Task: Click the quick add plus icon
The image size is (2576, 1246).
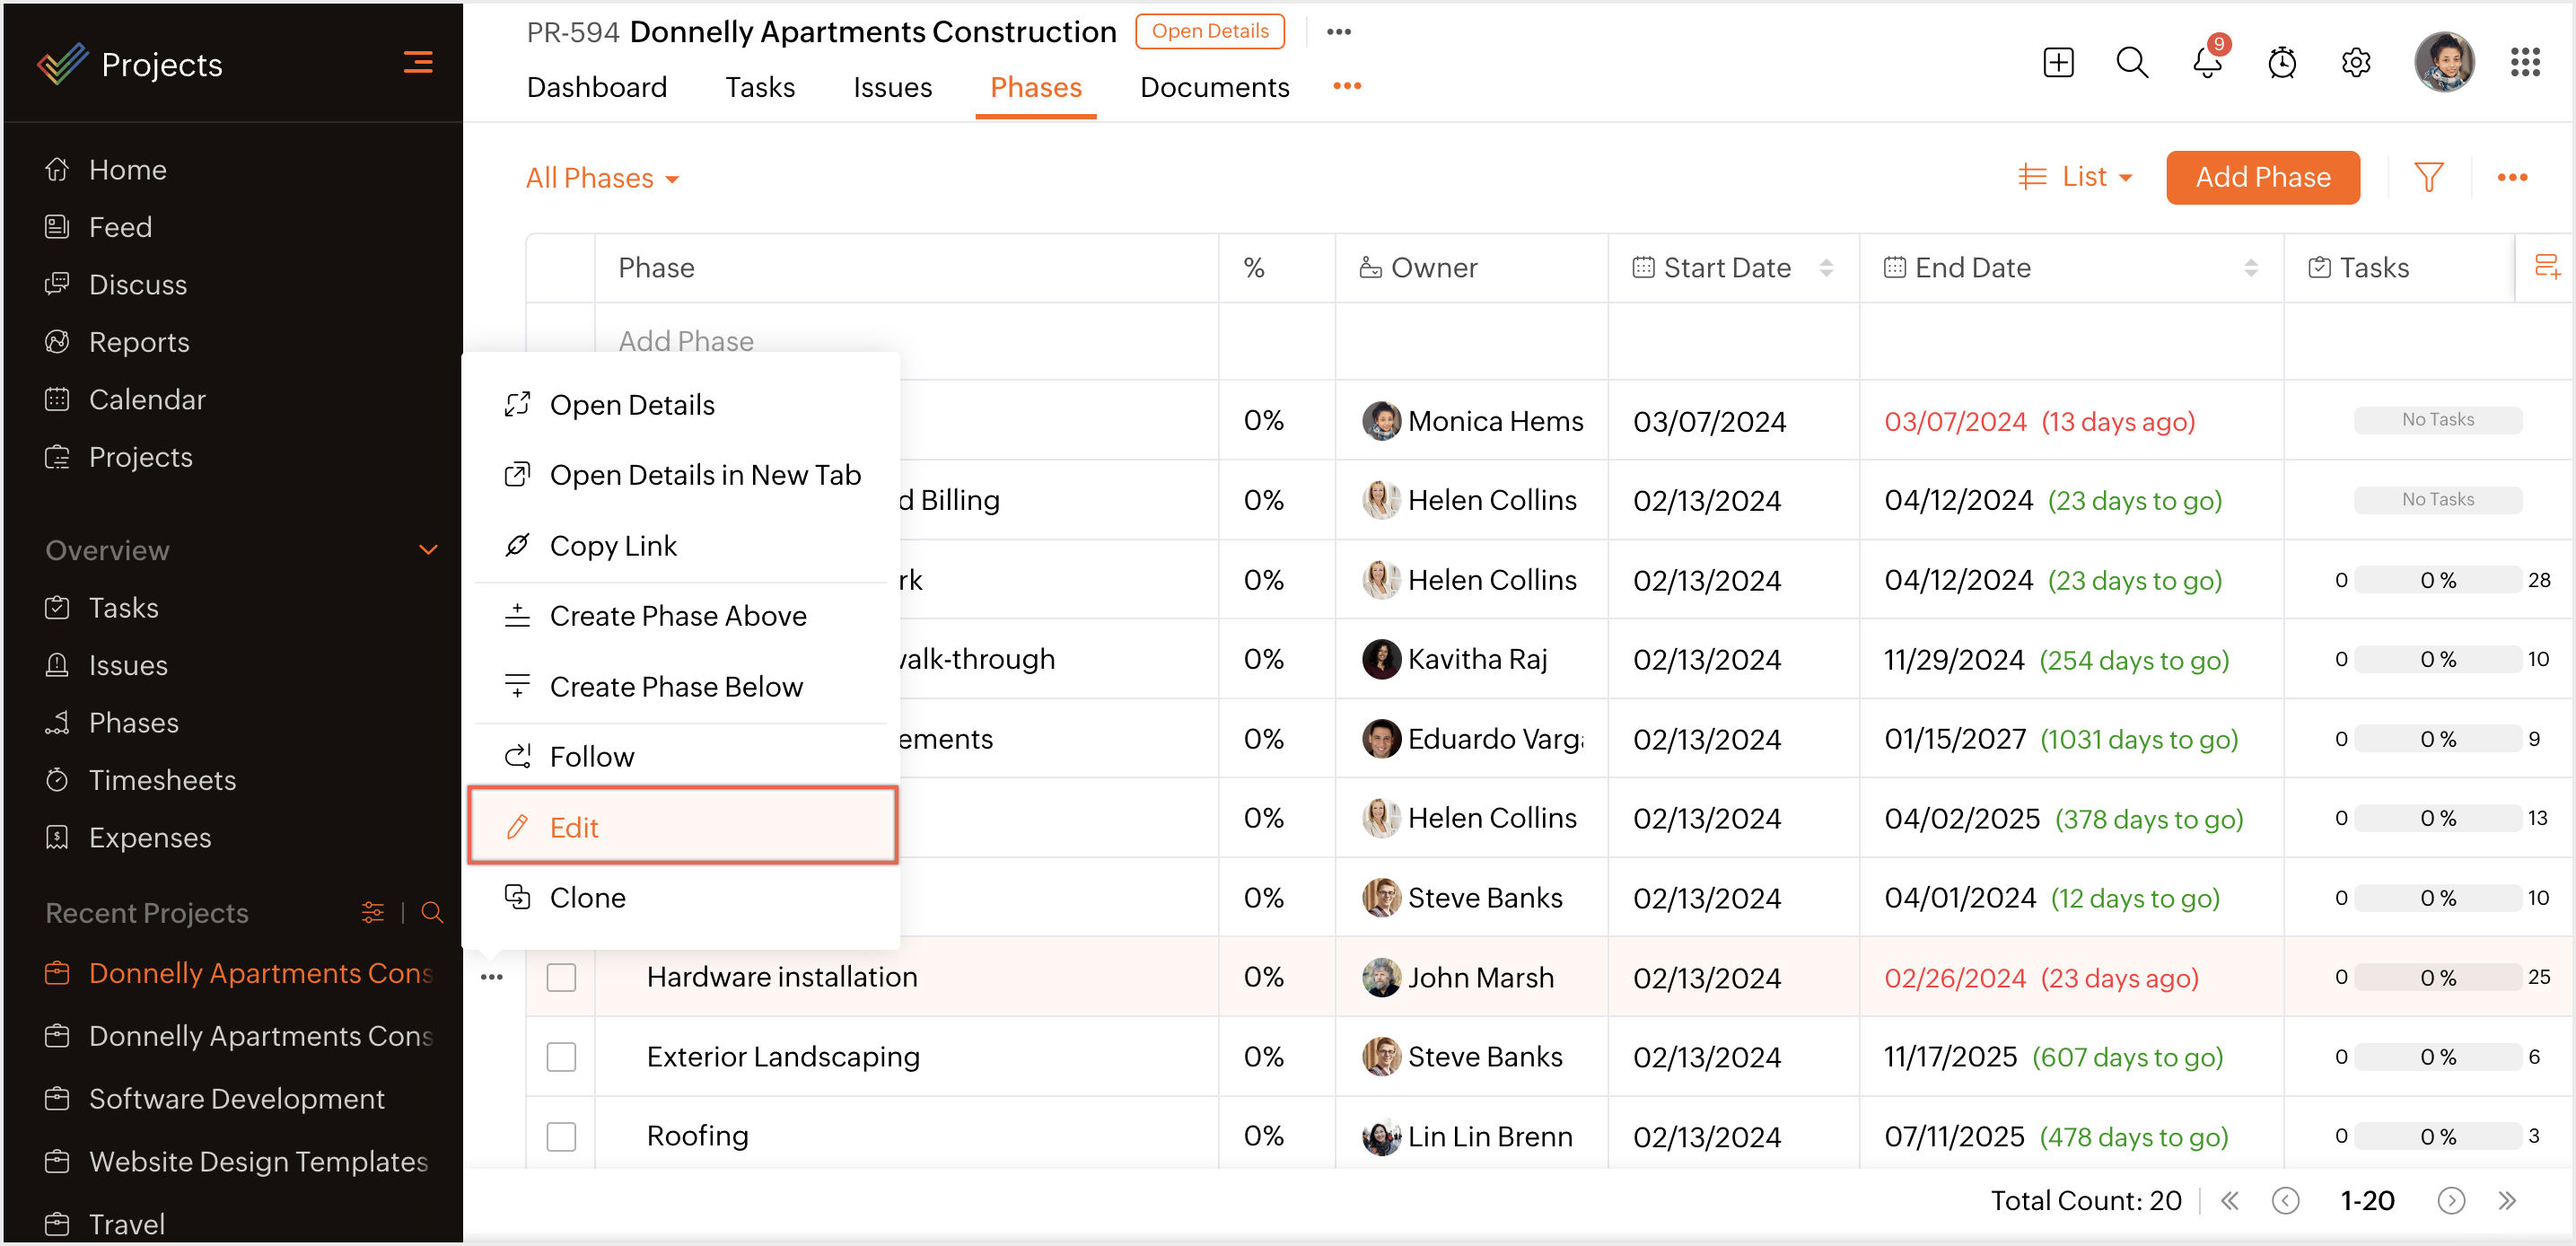Action: (2058, 64)
